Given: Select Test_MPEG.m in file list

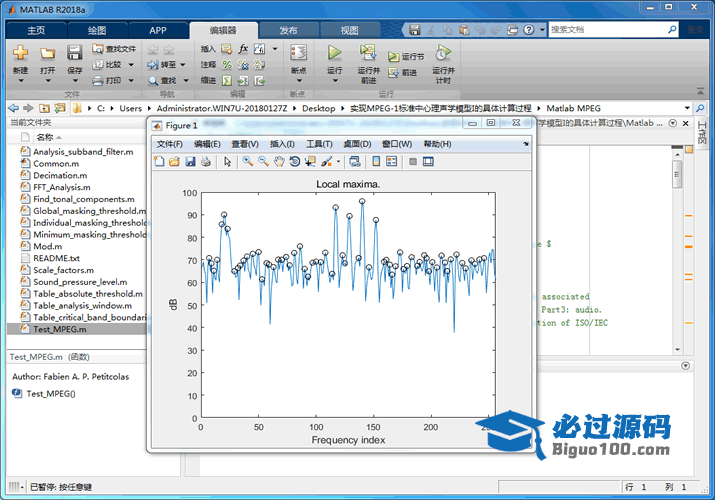Looking at the screenshot, I should 76,329.
